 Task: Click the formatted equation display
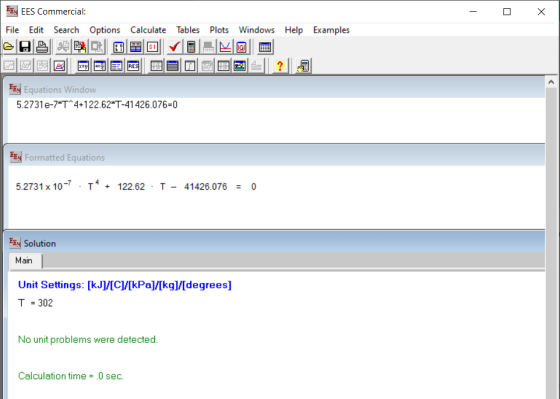[x=136, y=186]
